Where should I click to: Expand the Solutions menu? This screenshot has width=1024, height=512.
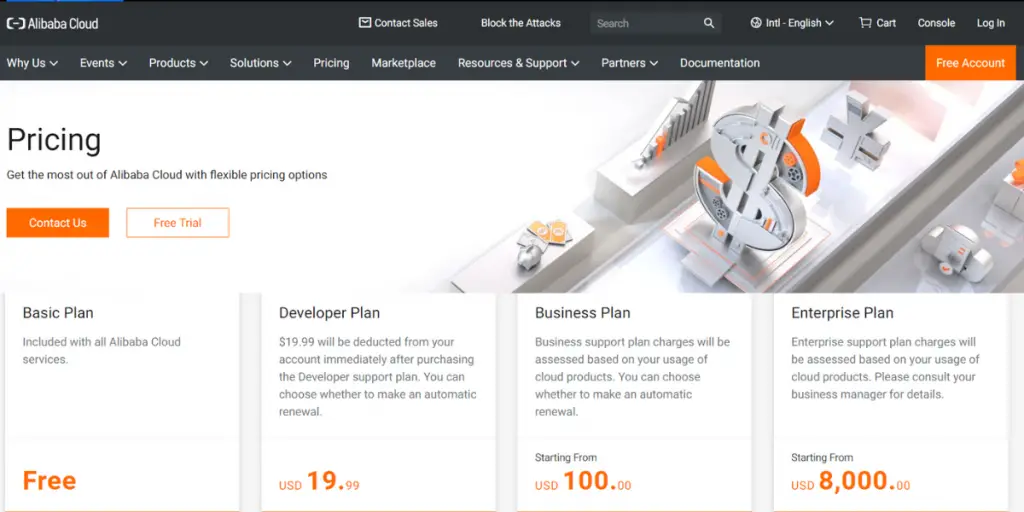pos(260,63)
